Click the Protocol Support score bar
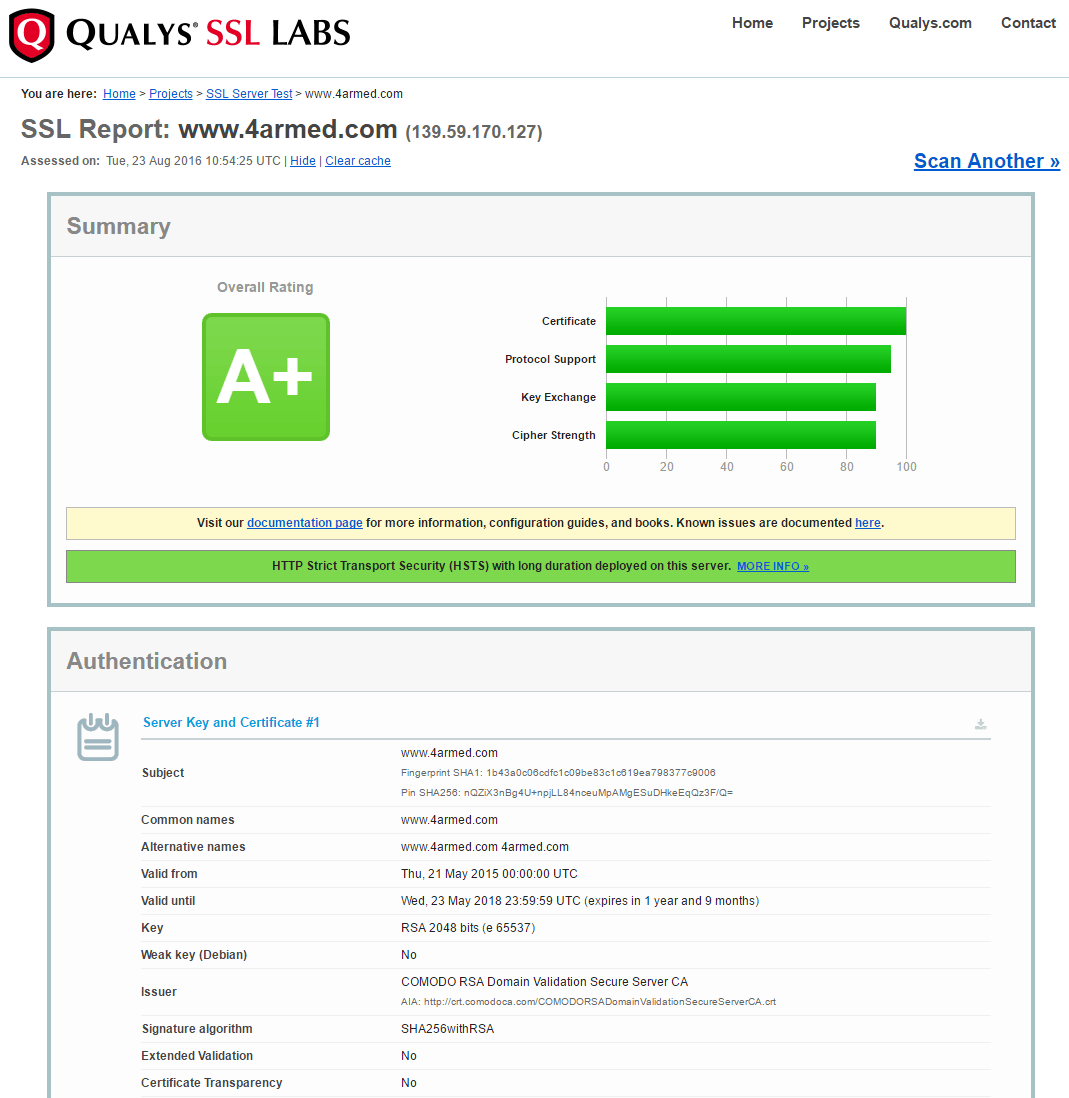The image size is (1069, 1098). click(748, 359)
